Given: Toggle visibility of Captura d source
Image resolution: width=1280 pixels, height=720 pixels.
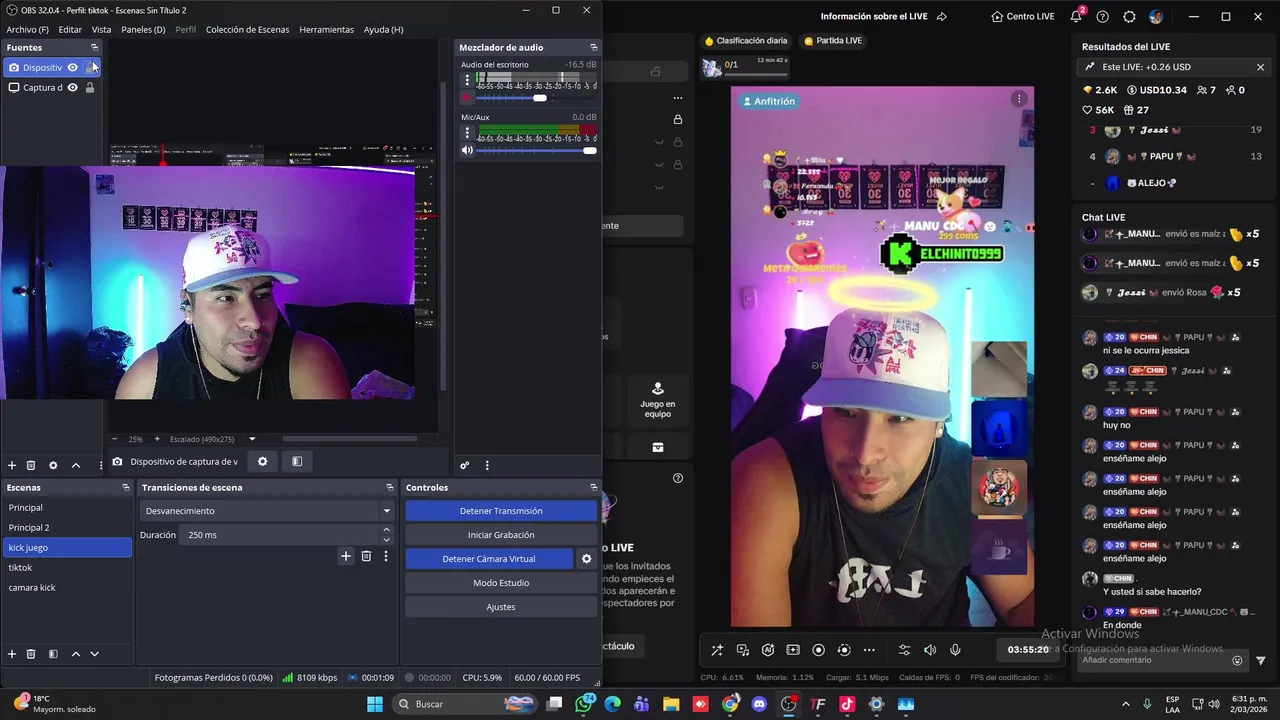Looking at the screenshot, I should pyautogui.click(x=72, y=87).
